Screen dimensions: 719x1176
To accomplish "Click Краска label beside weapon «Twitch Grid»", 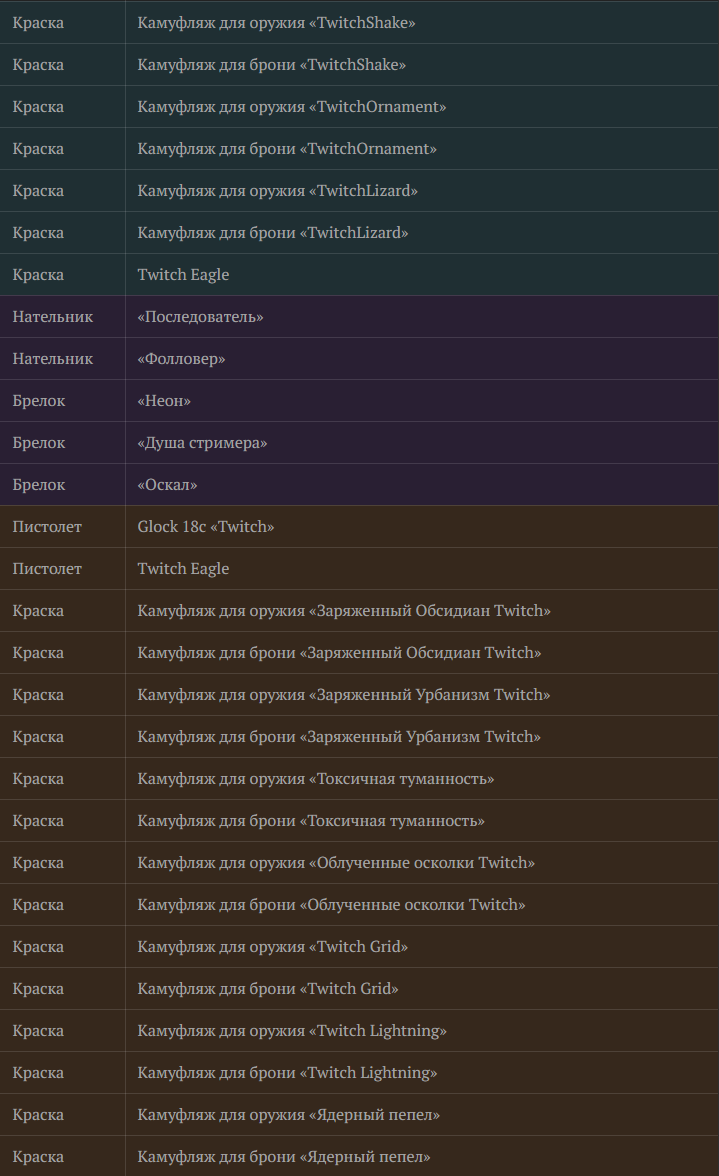I will pyautogui.click(x=38, y=946).
